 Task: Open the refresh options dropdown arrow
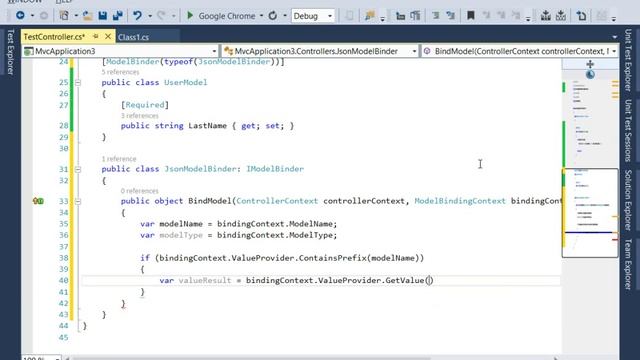284,16
